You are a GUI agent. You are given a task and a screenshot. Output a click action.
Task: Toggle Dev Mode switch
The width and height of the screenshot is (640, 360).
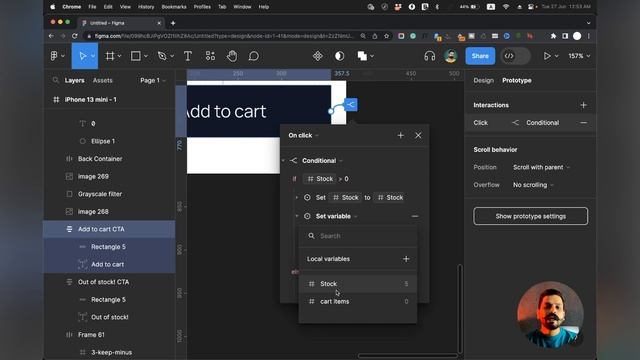[516, 56]
